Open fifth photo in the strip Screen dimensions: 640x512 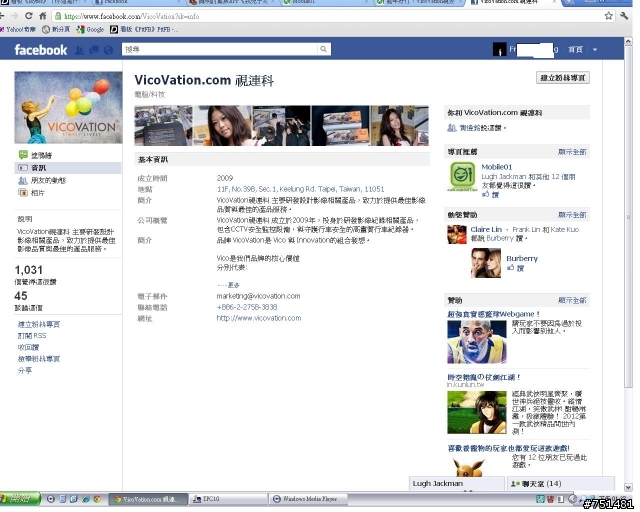click(400, 125)
